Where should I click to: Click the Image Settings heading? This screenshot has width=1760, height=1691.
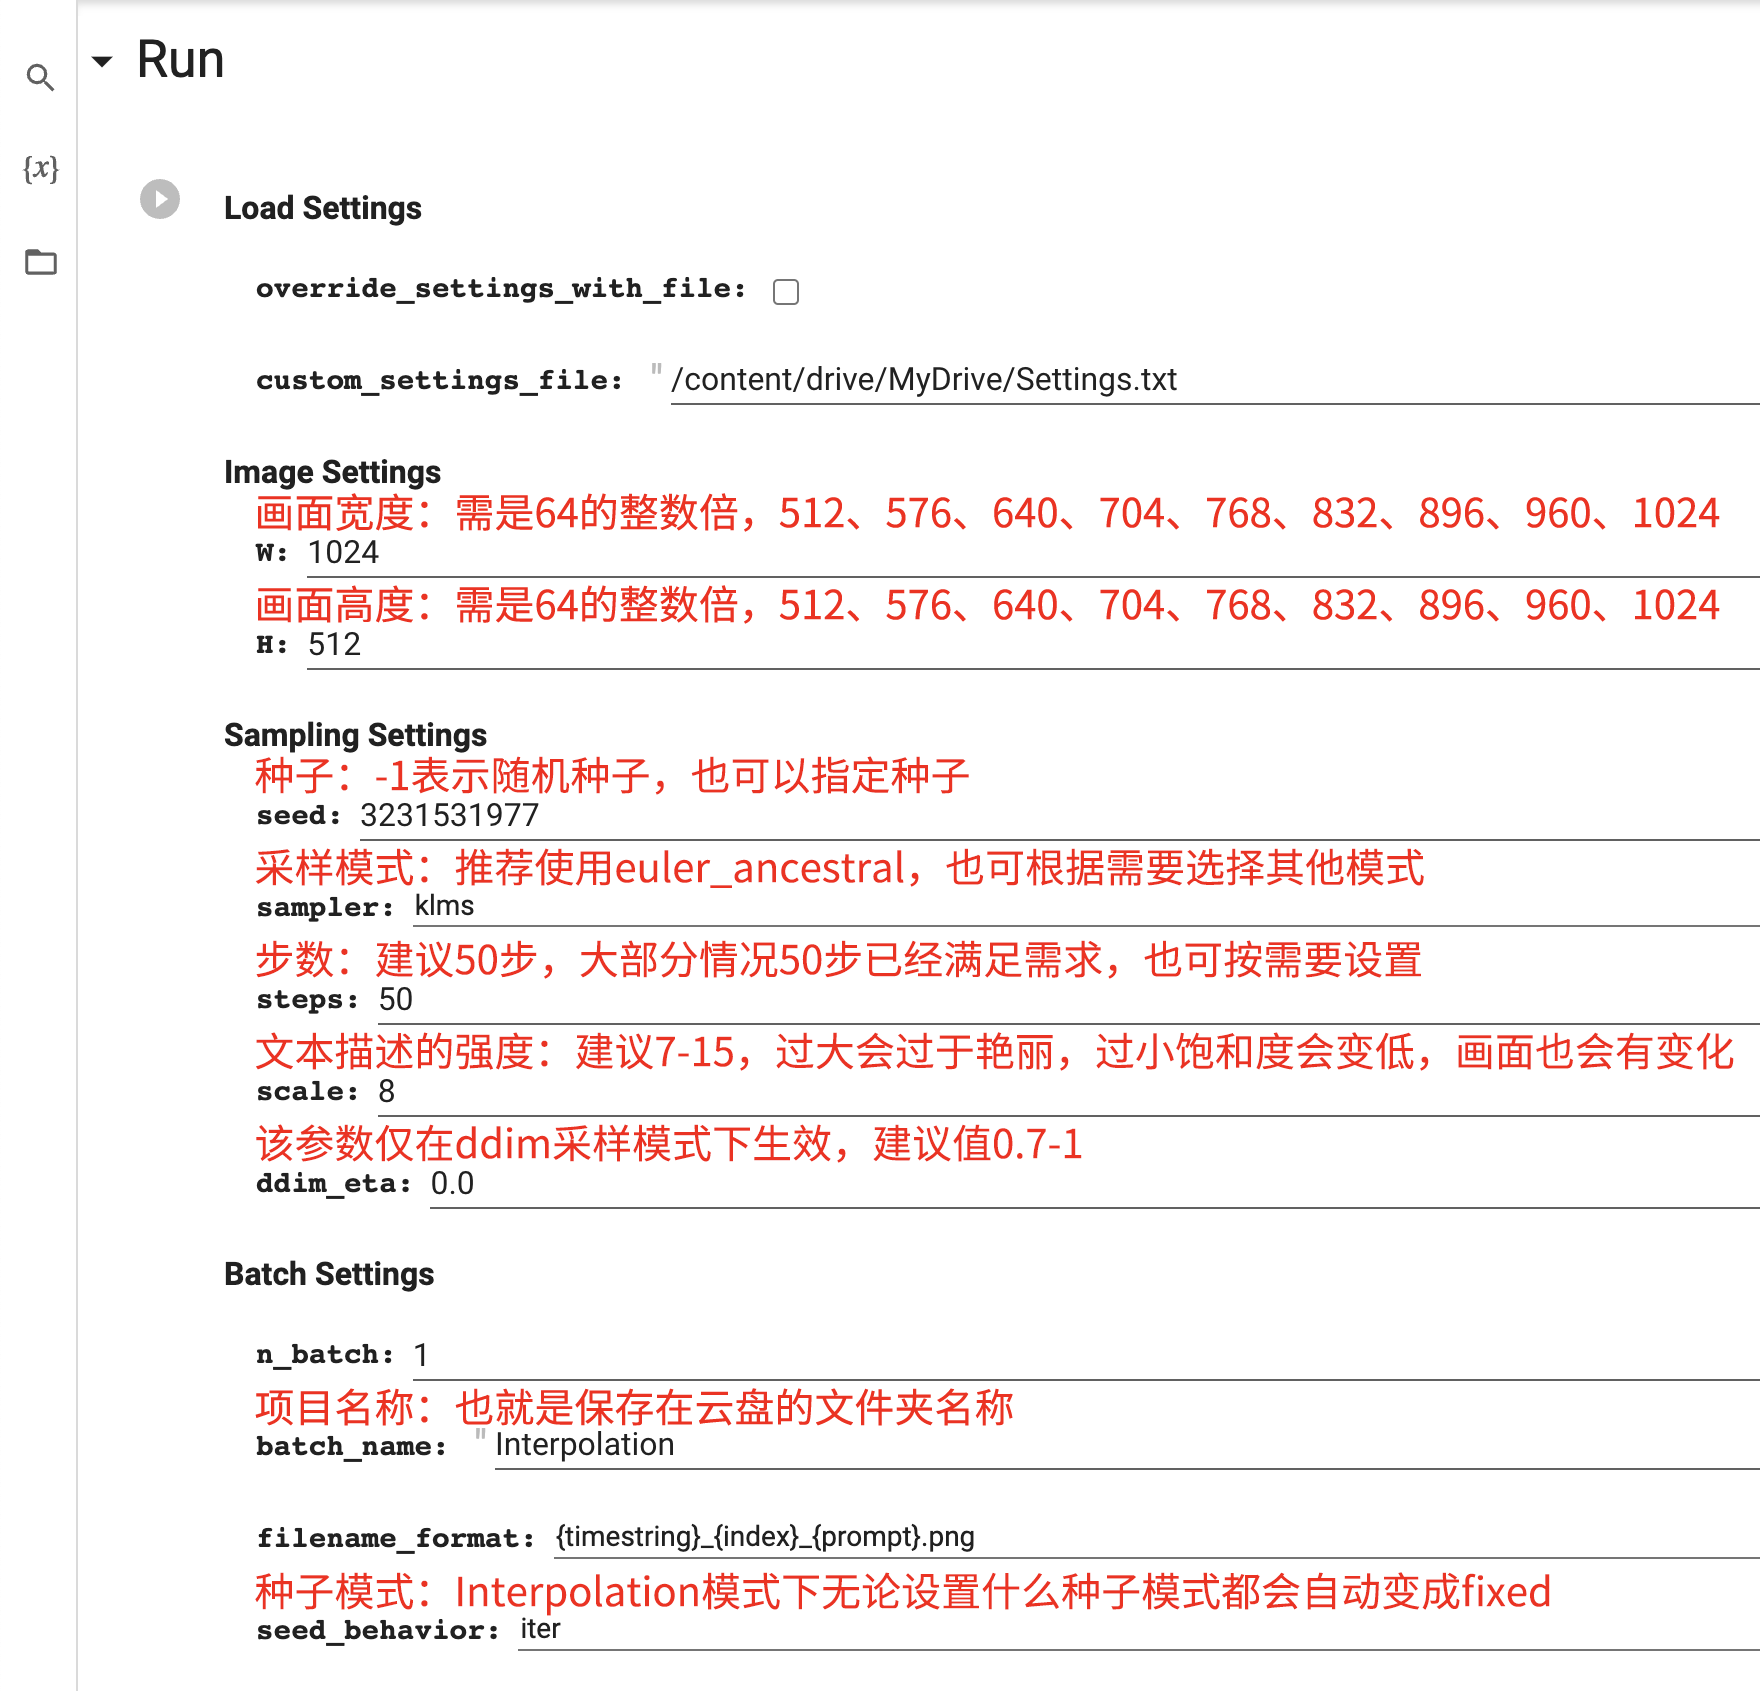pyautogui.click(x=332, y=472)
